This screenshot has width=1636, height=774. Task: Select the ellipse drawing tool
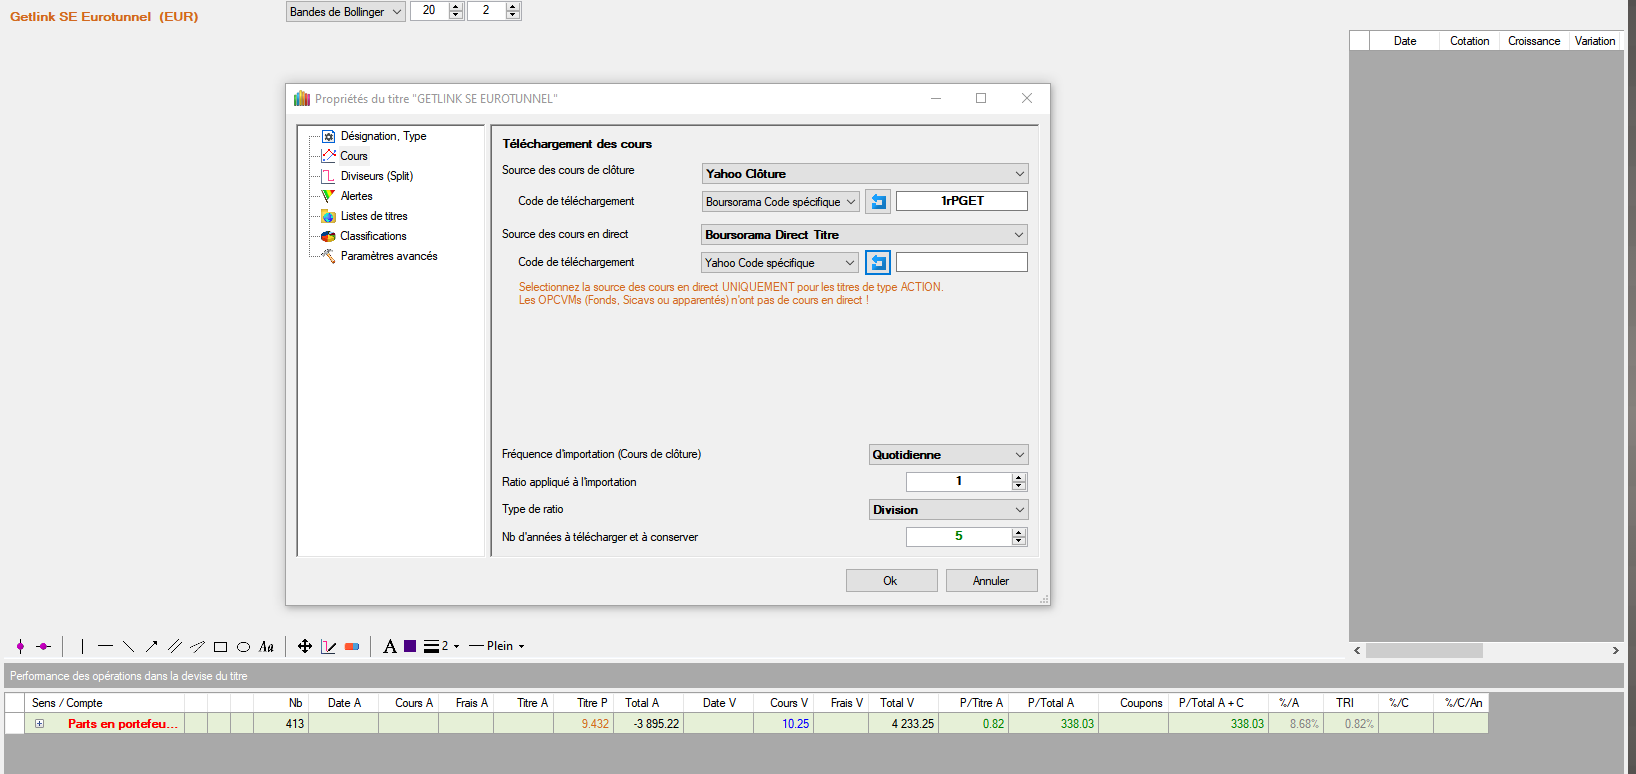click(243, 647)
